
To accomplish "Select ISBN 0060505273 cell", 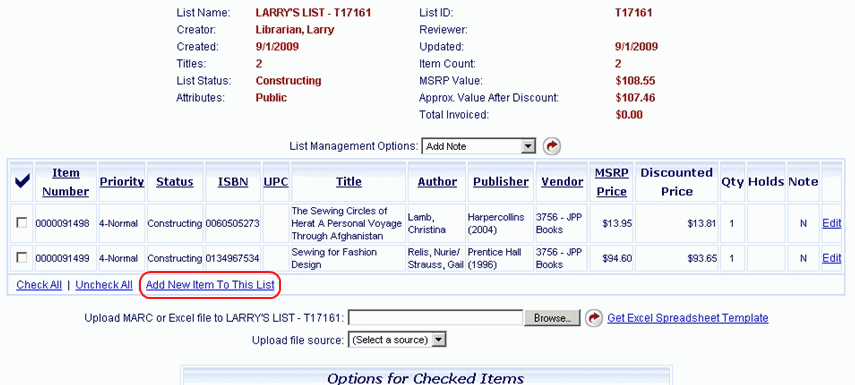I will click(233, 223).
